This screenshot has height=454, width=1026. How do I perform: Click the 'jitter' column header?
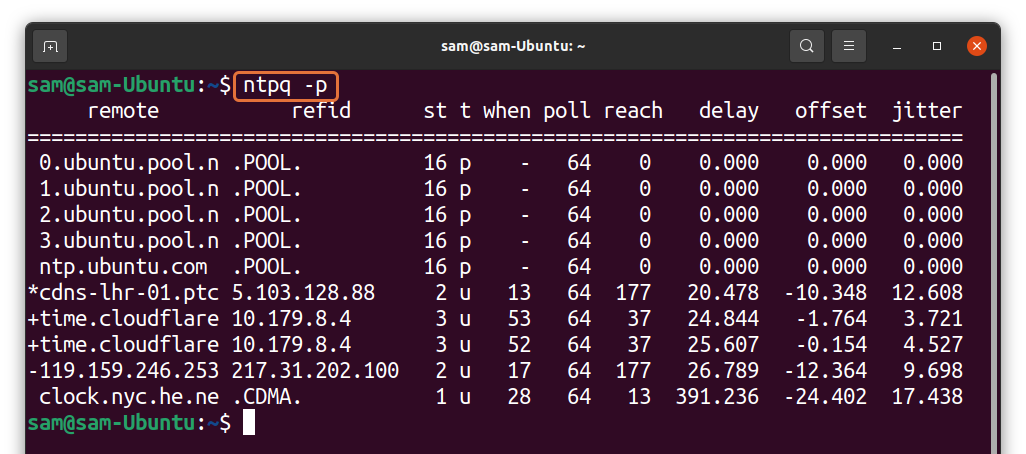pos(927,111)
